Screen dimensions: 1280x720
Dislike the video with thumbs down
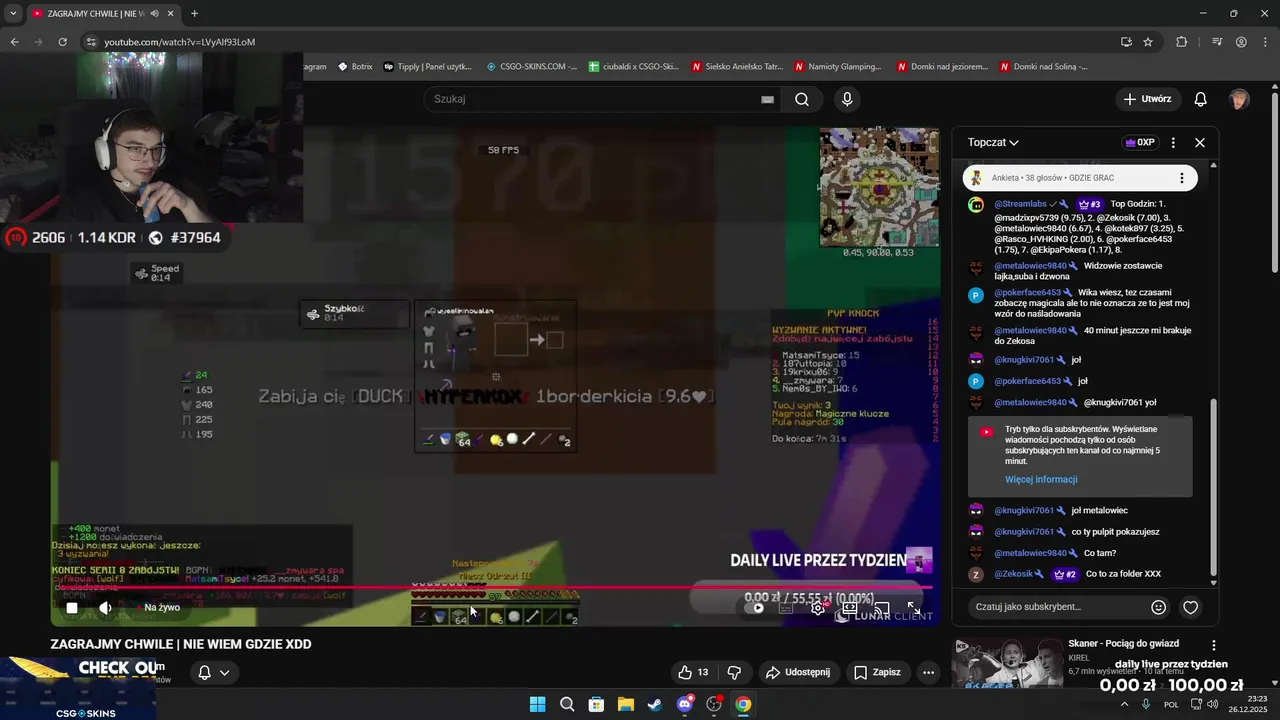(x=734, y=672)
